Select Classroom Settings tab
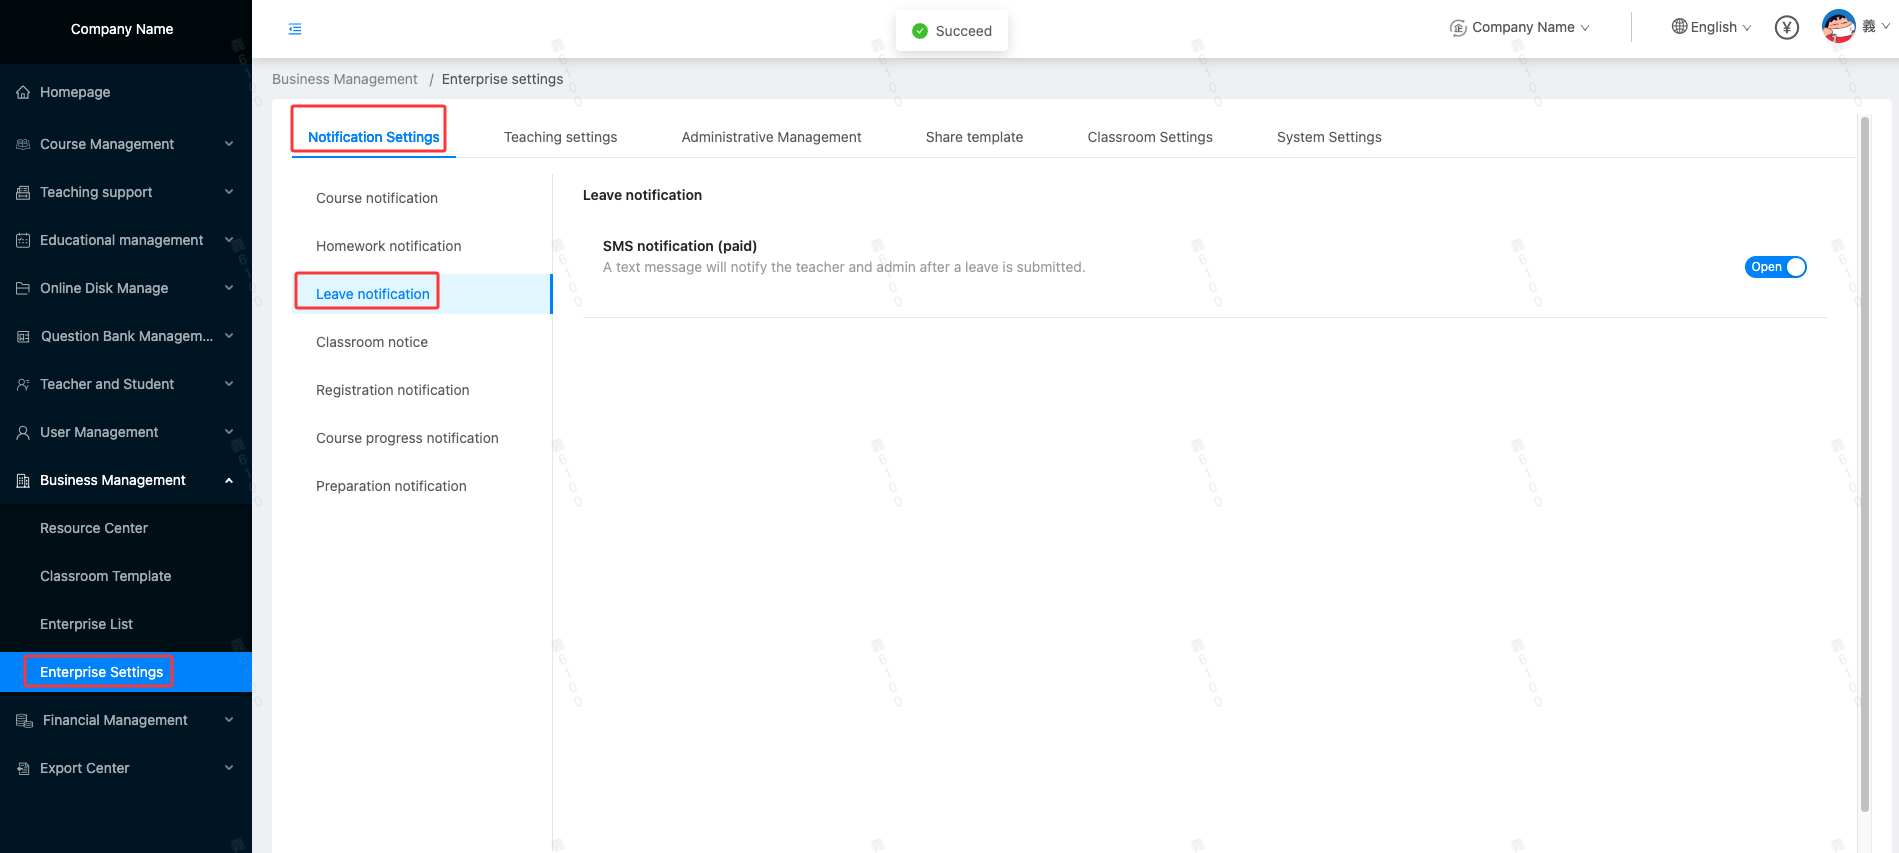 [1149, 137]
